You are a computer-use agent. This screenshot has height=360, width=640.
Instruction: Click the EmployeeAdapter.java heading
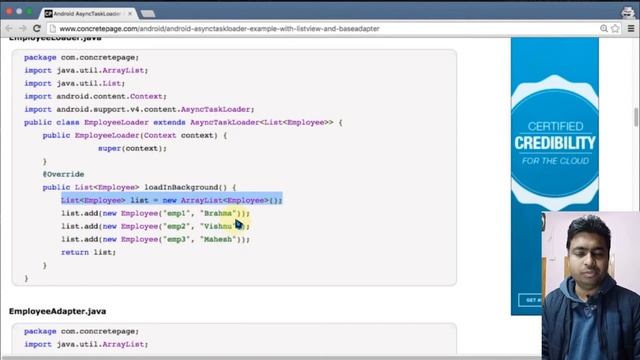[x=58, y=311]
